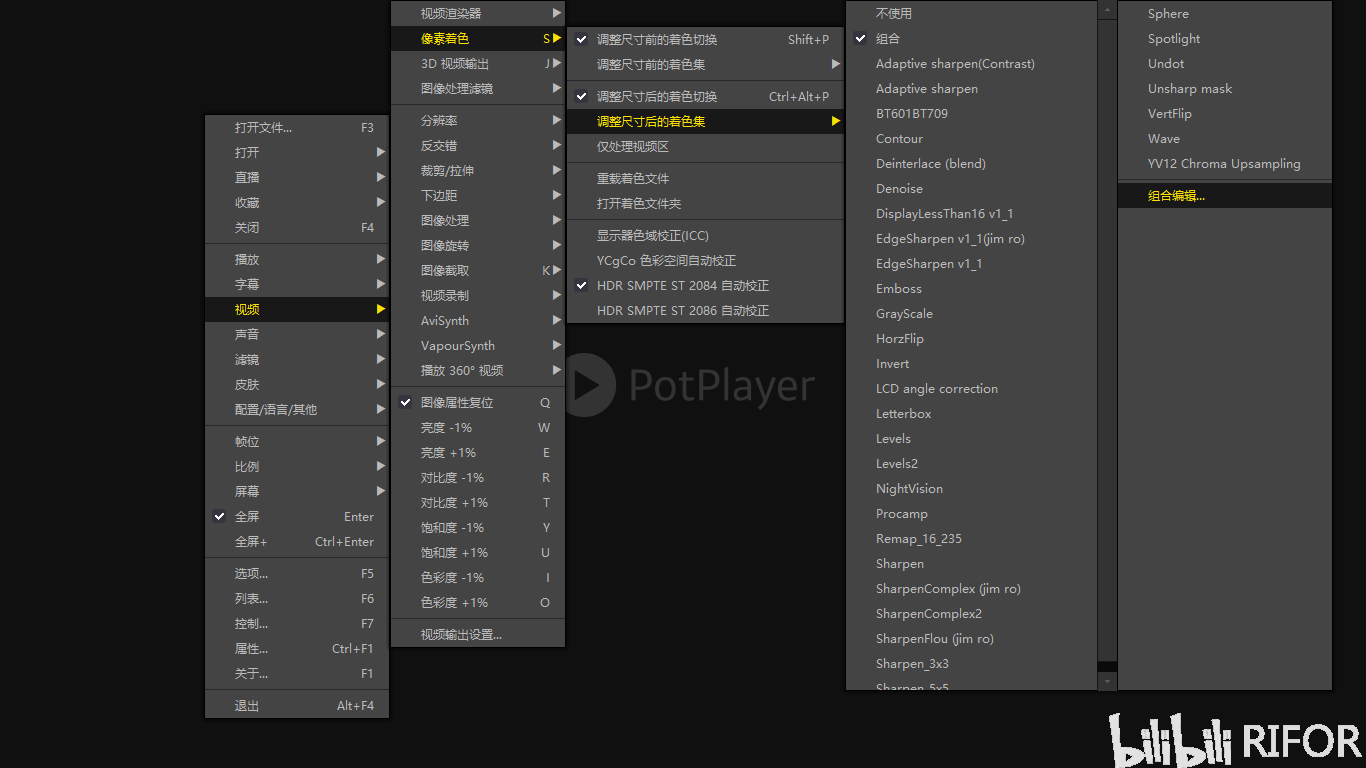Expand the 声音 submenu

tap(297, 335)
